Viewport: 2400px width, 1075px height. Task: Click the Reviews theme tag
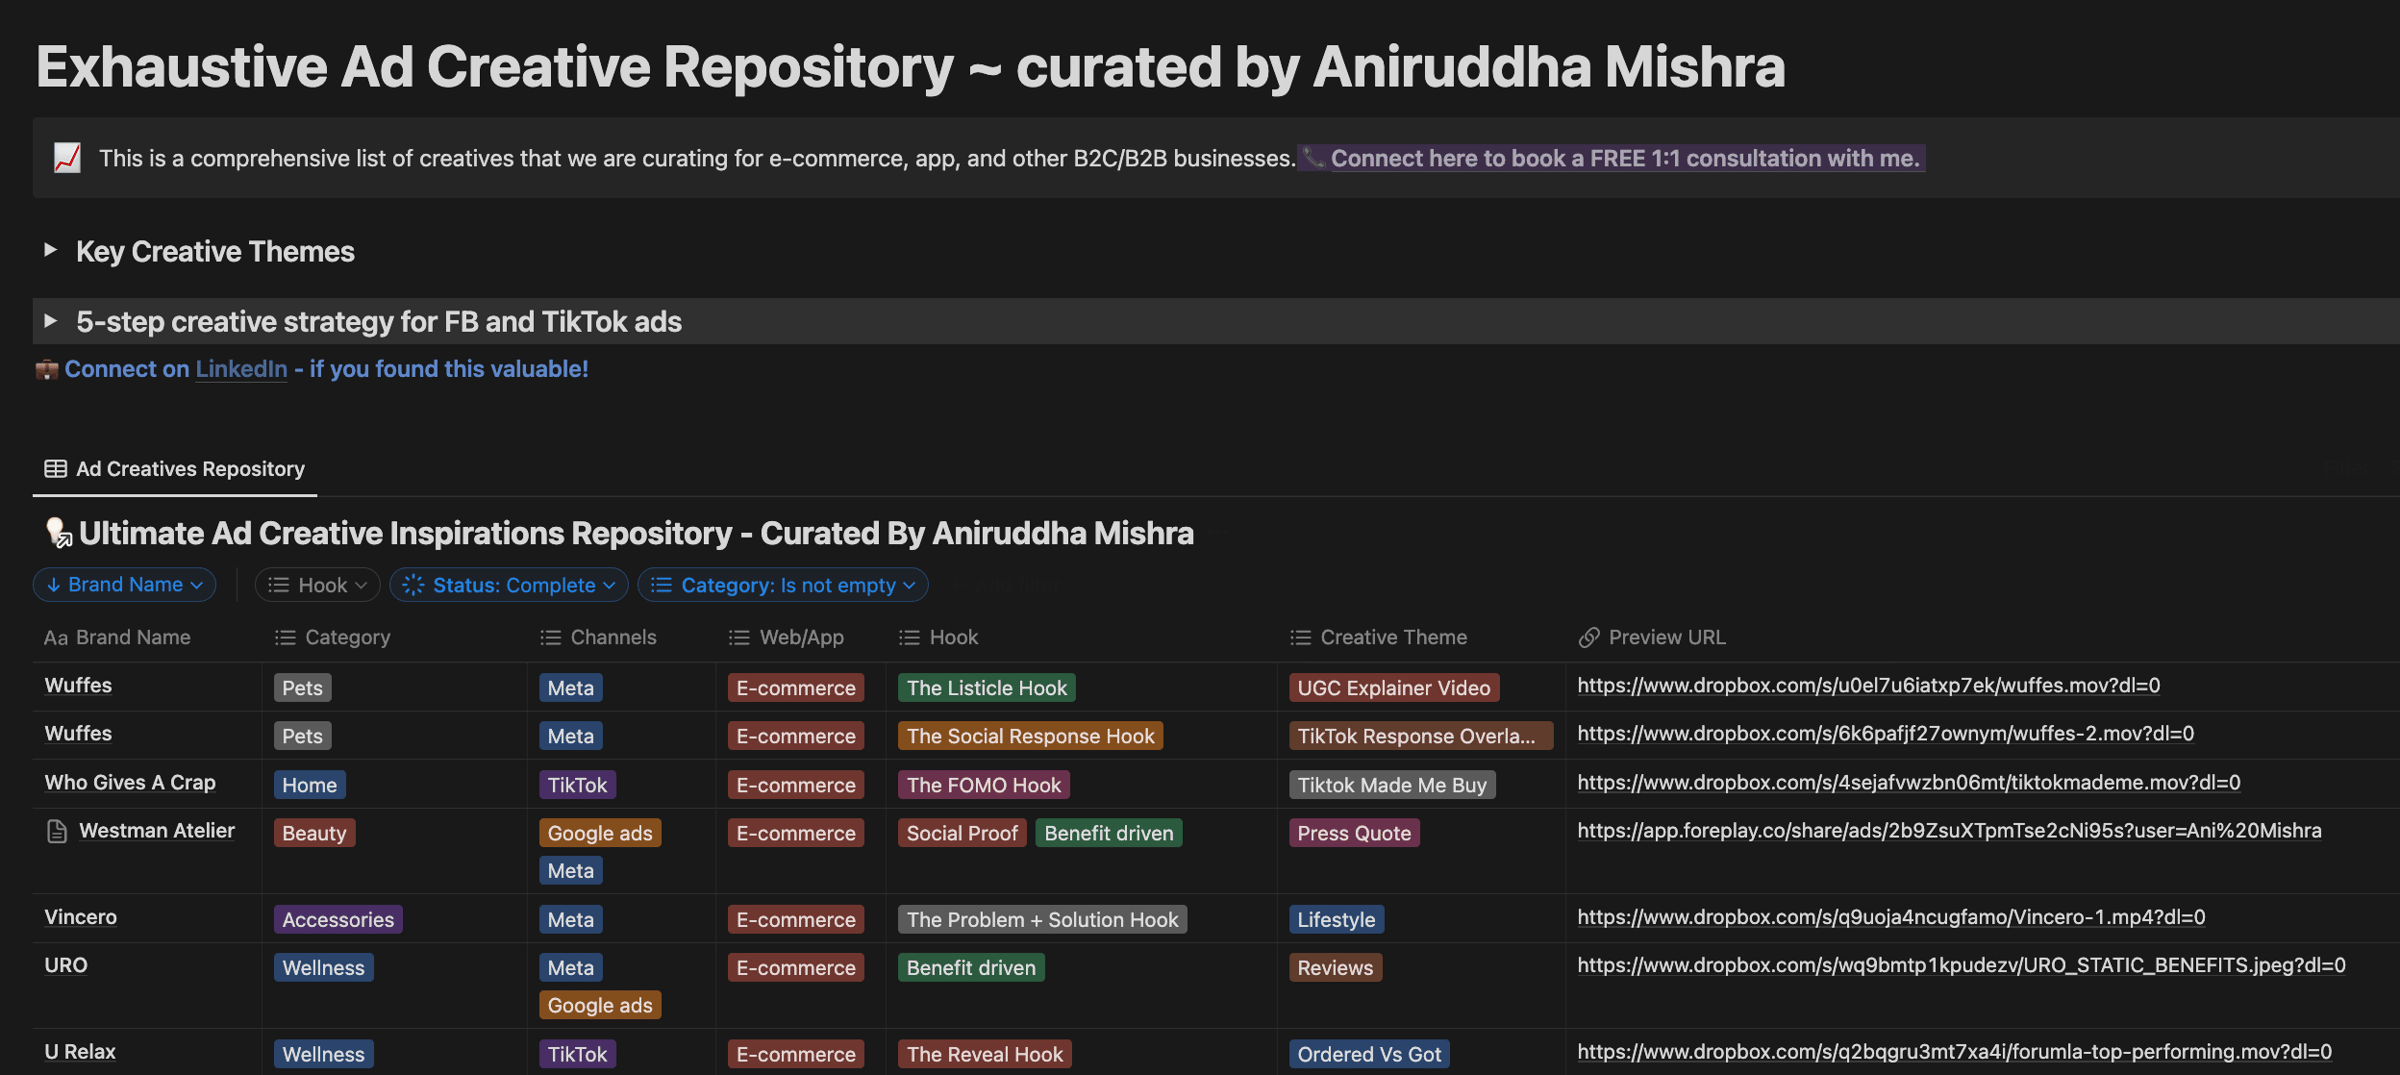click(1335, 968)
